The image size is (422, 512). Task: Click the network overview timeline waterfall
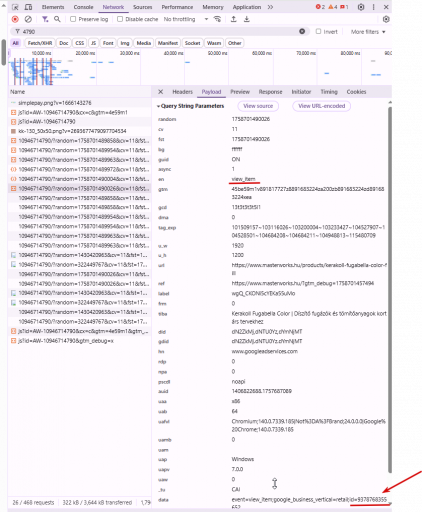click(x=200, y=67)
